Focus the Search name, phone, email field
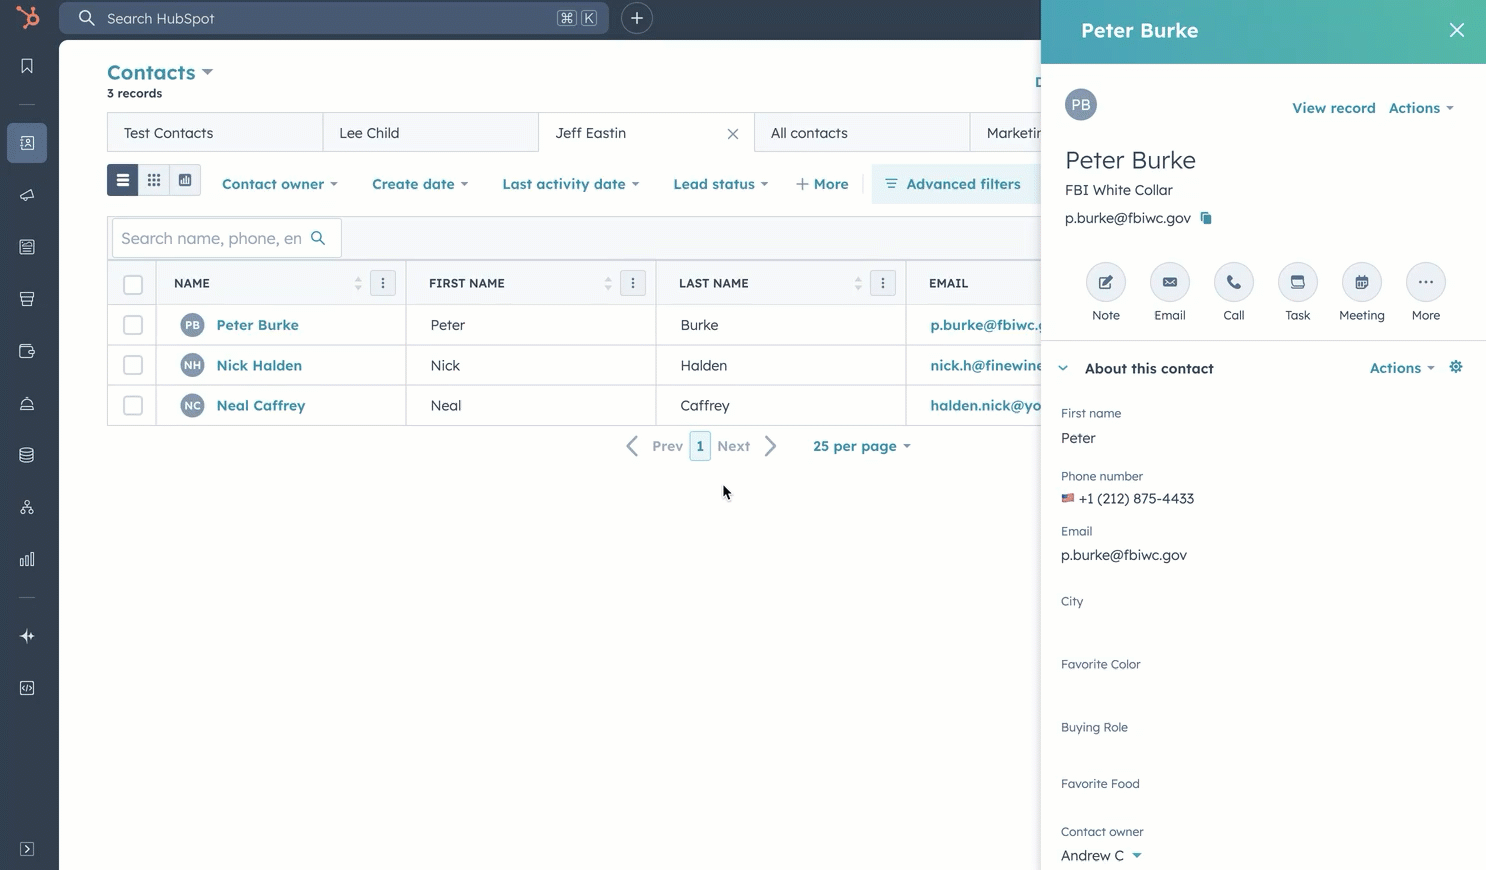This screenshot has width=1486, height=870. 212,238
